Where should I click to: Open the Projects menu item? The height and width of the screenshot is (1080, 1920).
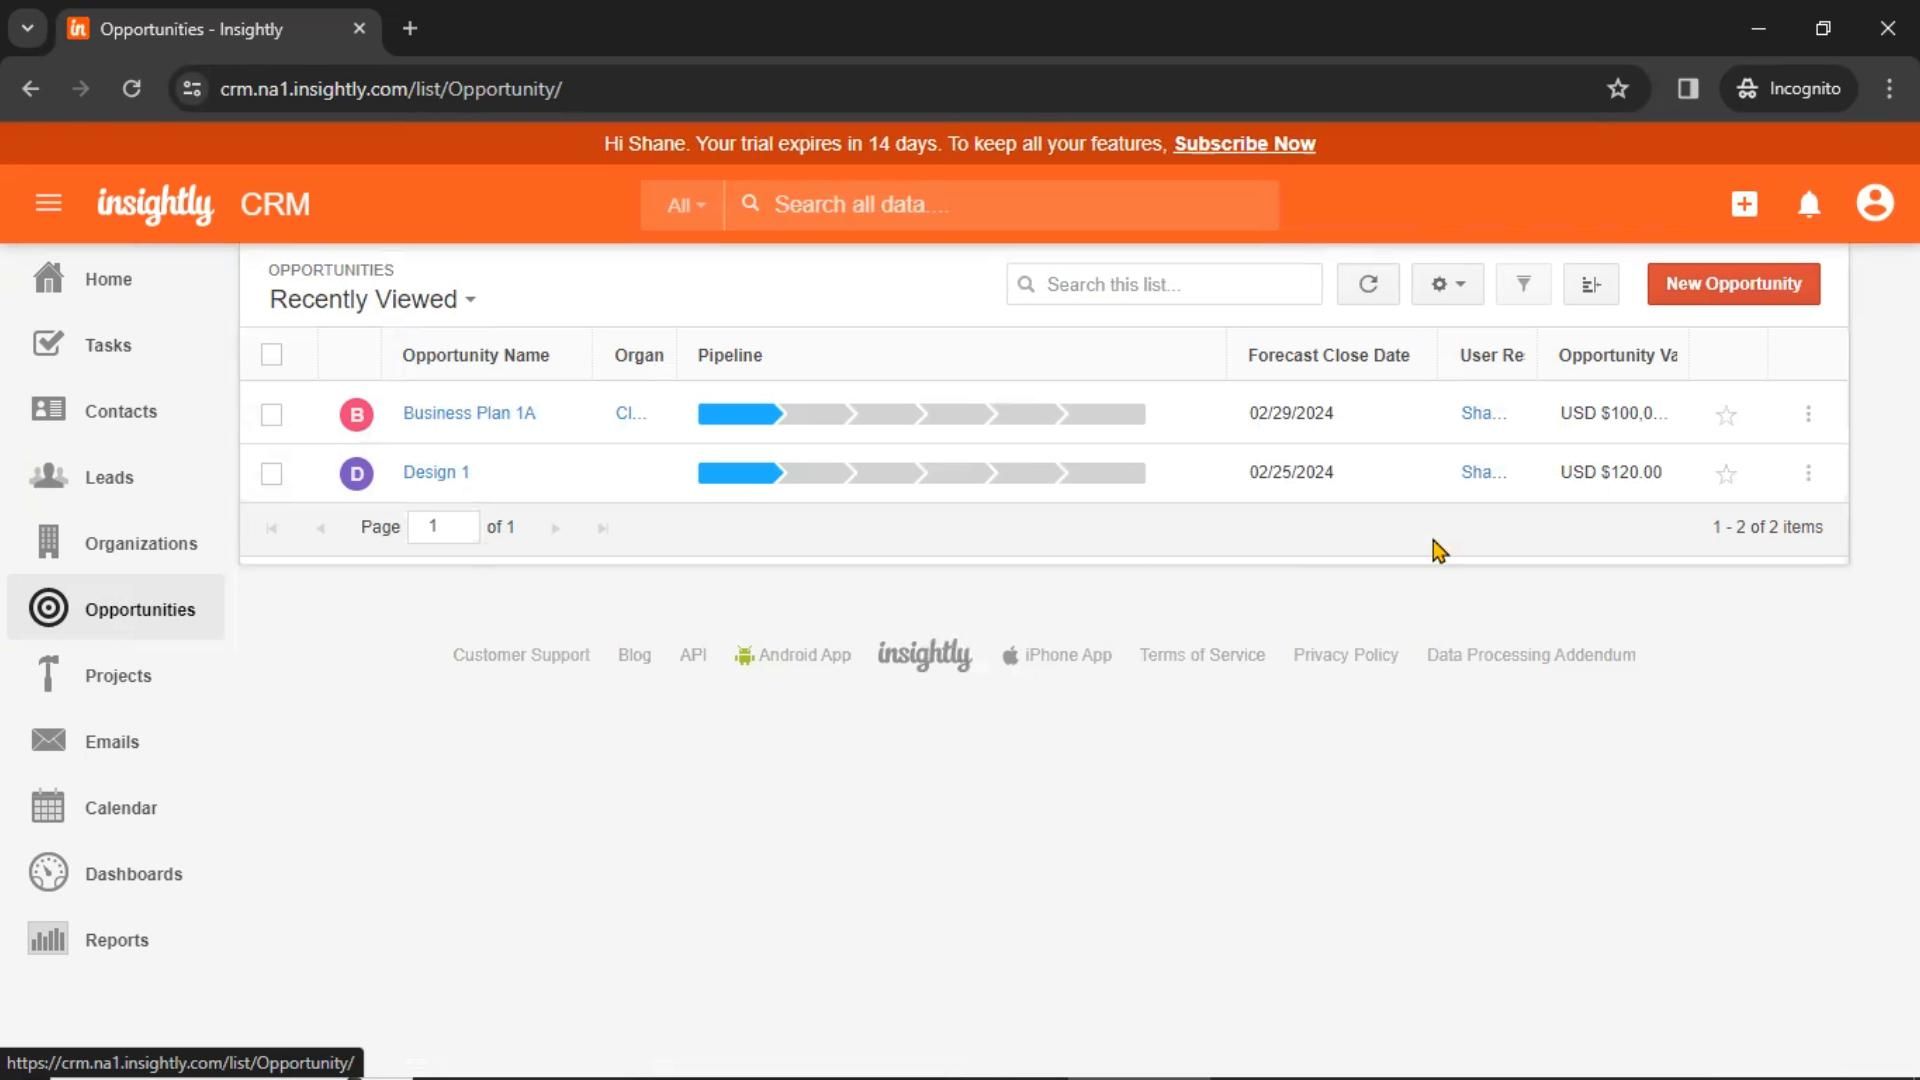[x=117, y=675]
